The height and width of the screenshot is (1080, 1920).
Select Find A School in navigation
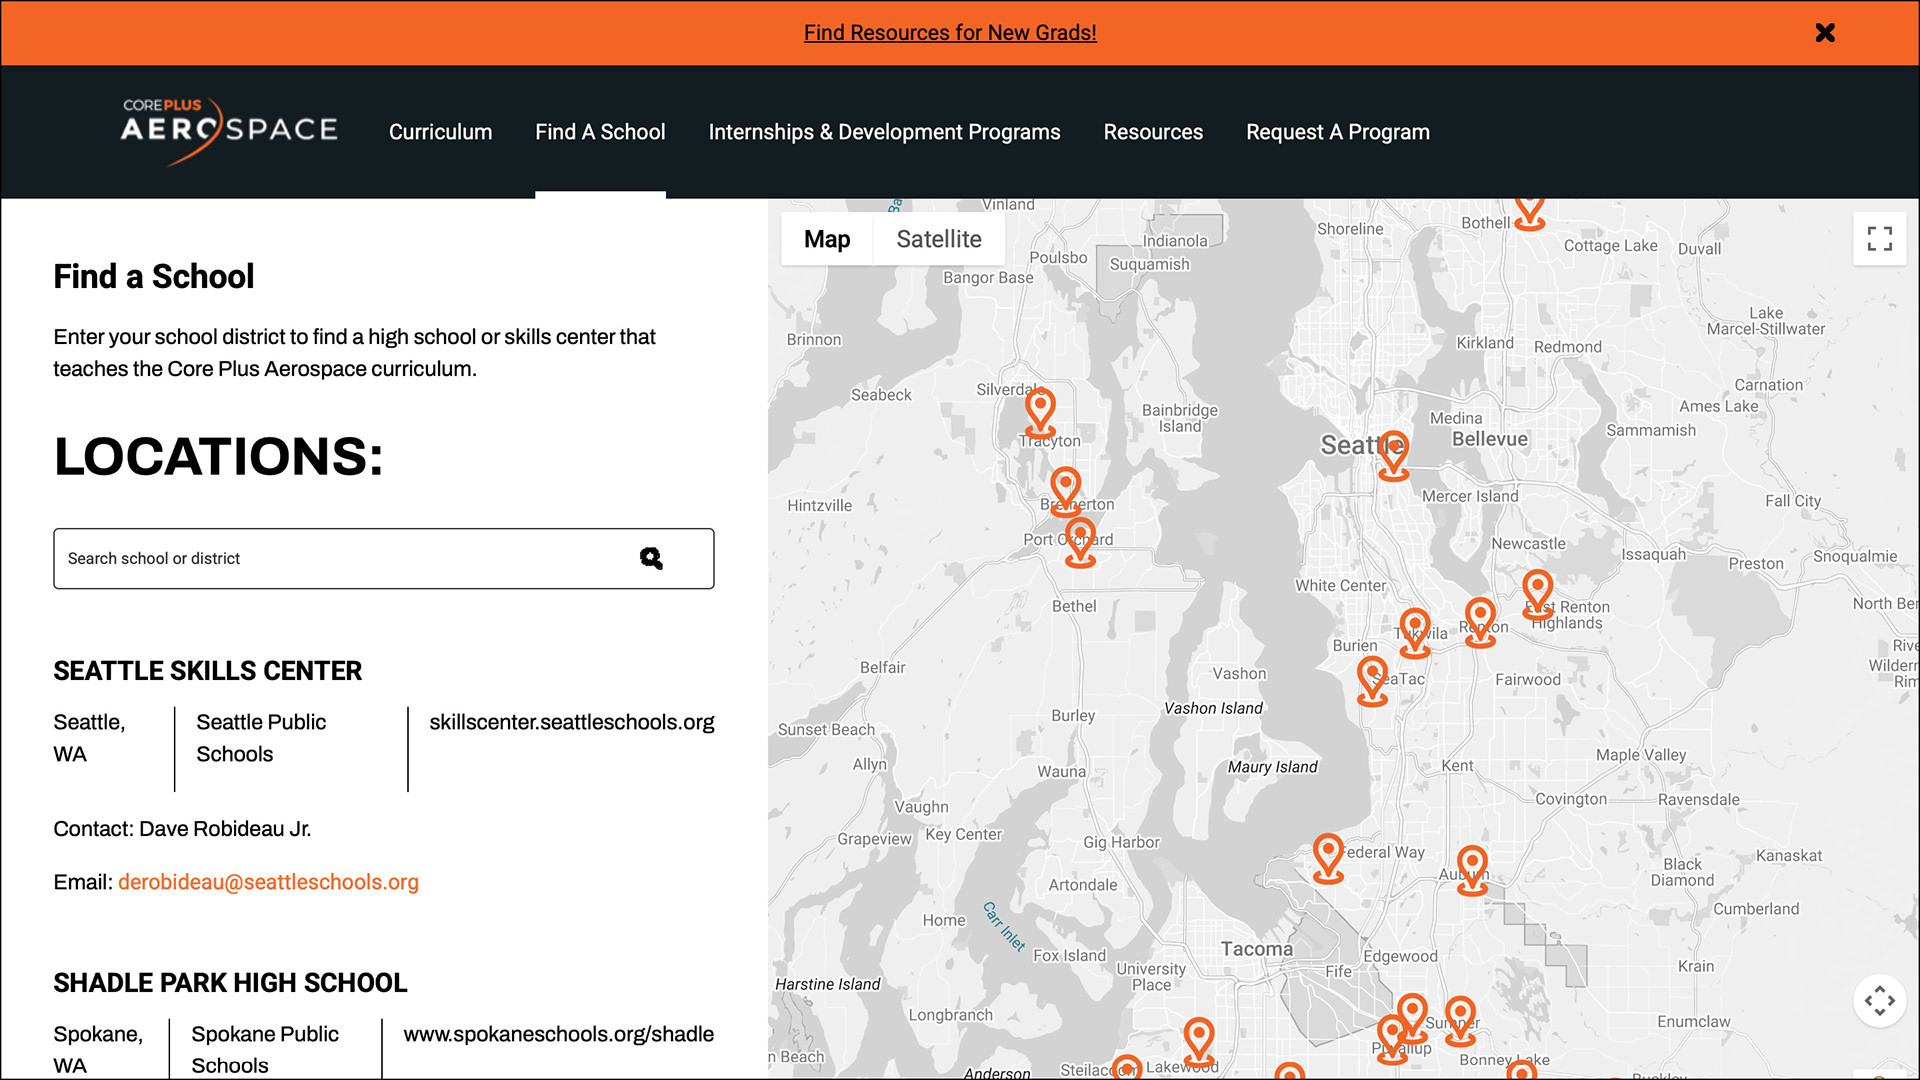click(x=600, y=132)
